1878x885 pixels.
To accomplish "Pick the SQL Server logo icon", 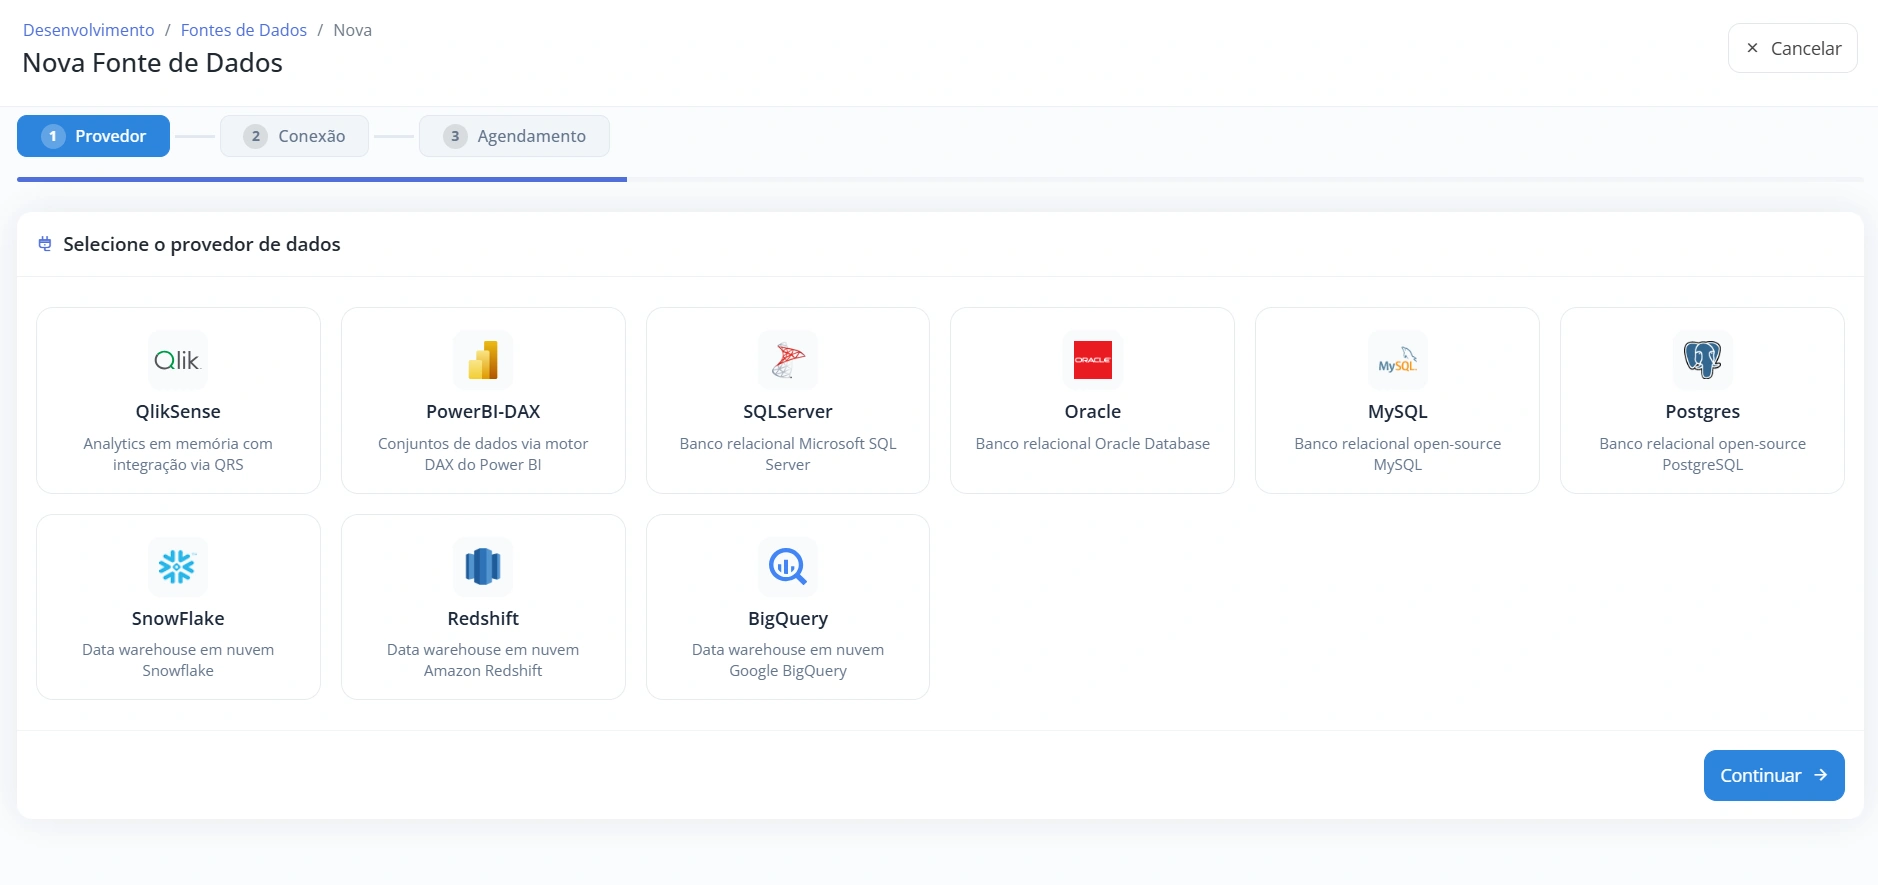I will tap(788, 360).
